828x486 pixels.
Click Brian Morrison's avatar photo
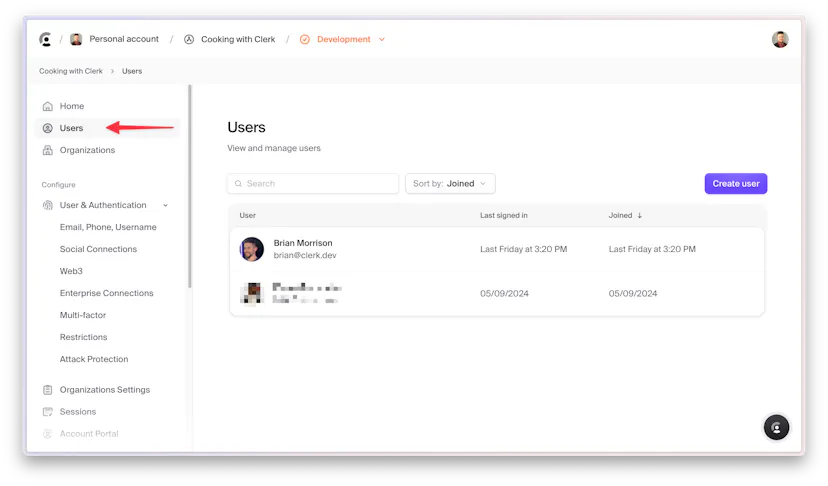(252, 249)
